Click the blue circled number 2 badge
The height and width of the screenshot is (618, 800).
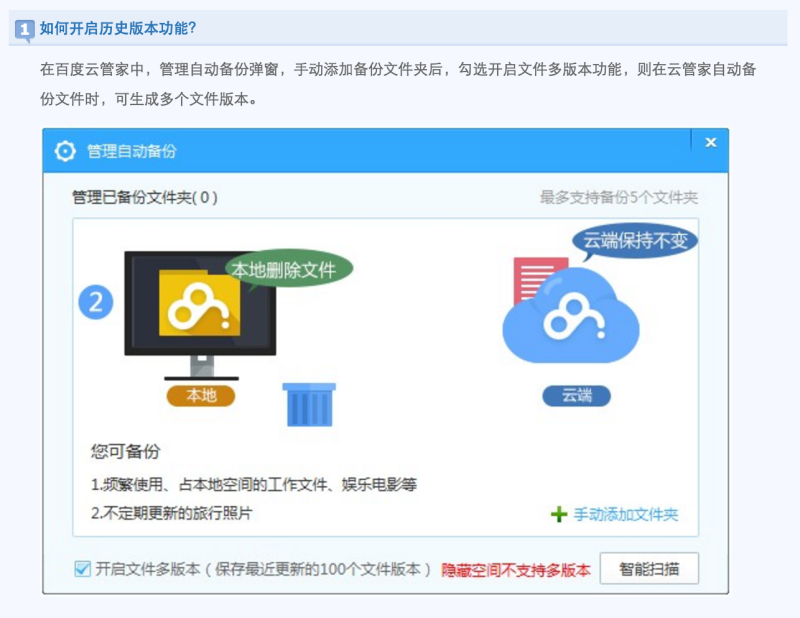pyautogui.click(x=96, y=302)
